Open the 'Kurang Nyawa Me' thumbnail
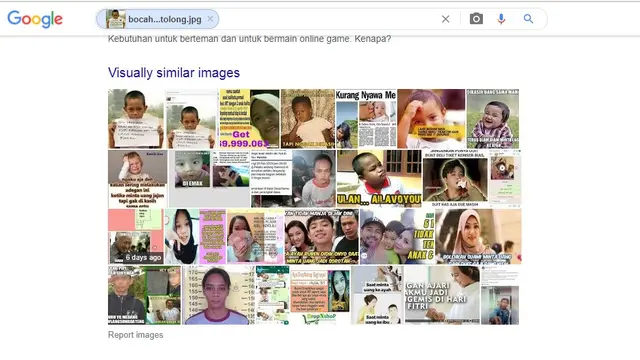 (366, 119)
